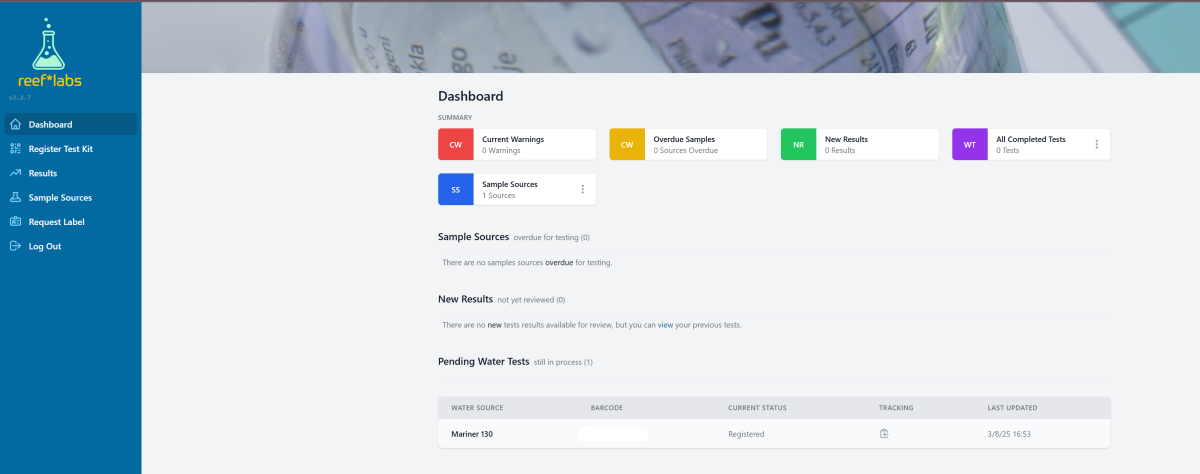1200x474 pixels.
Task: Click last updated 3/8/25 16:53 cell
Action: coord(1009,434)
